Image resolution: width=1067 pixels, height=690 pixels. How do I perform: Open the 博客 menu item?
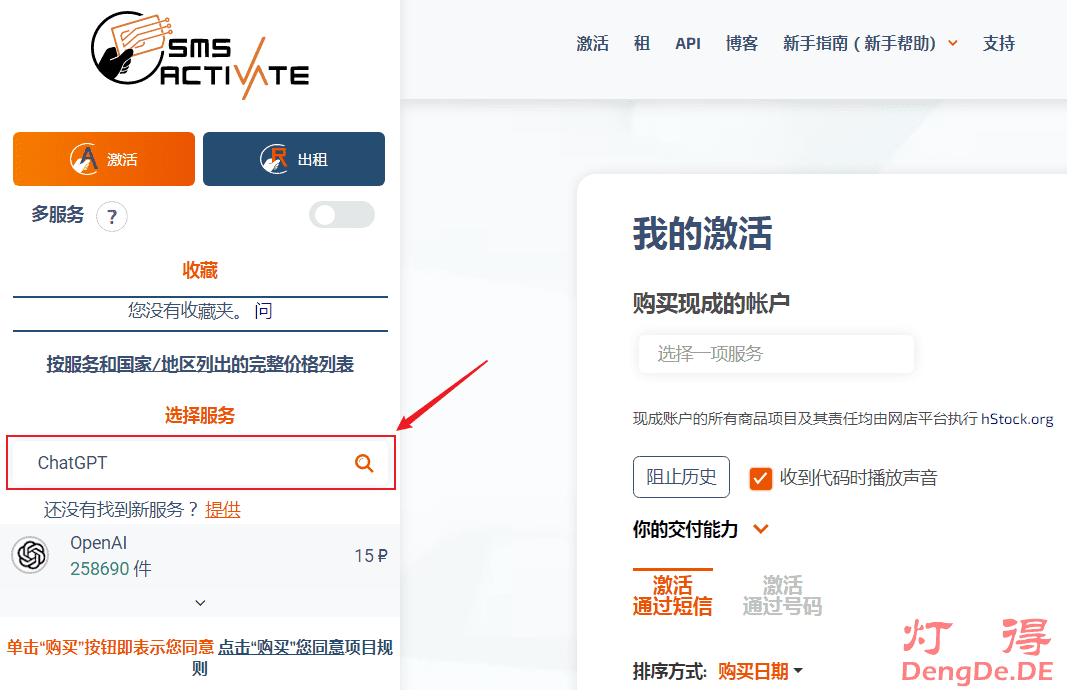coord(742,43)
